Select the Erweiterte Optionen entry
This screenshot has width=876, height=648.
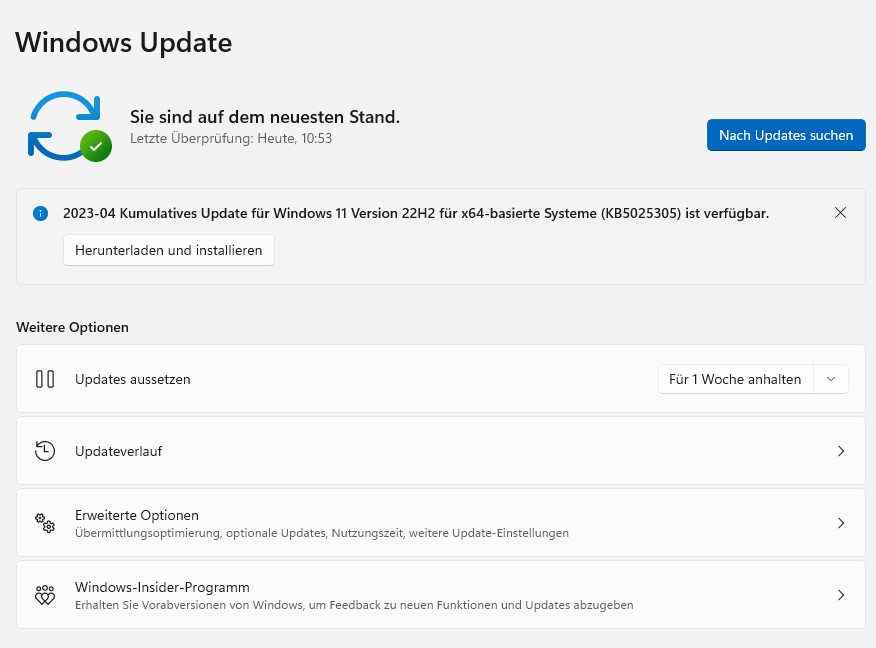137,515
